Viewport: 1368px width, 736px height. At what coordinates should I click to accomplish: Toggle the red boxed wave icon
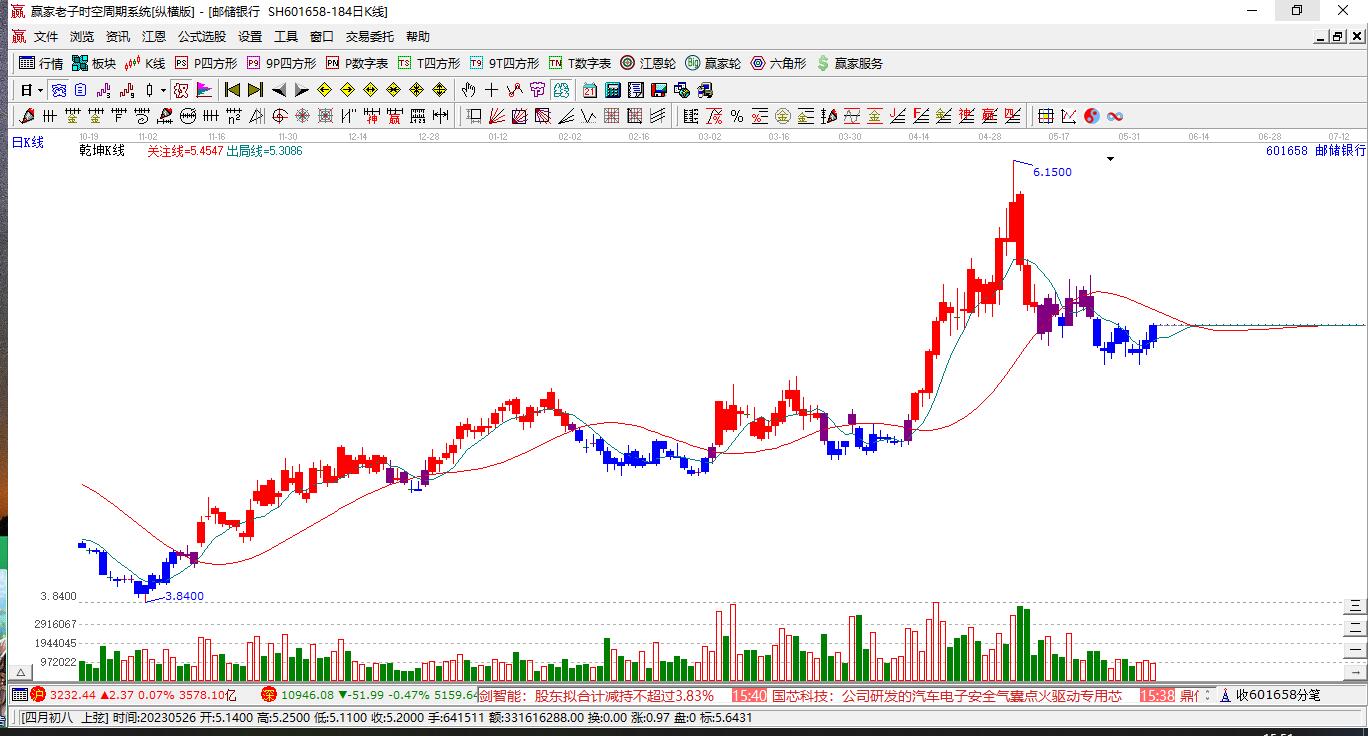pos(181,90)
